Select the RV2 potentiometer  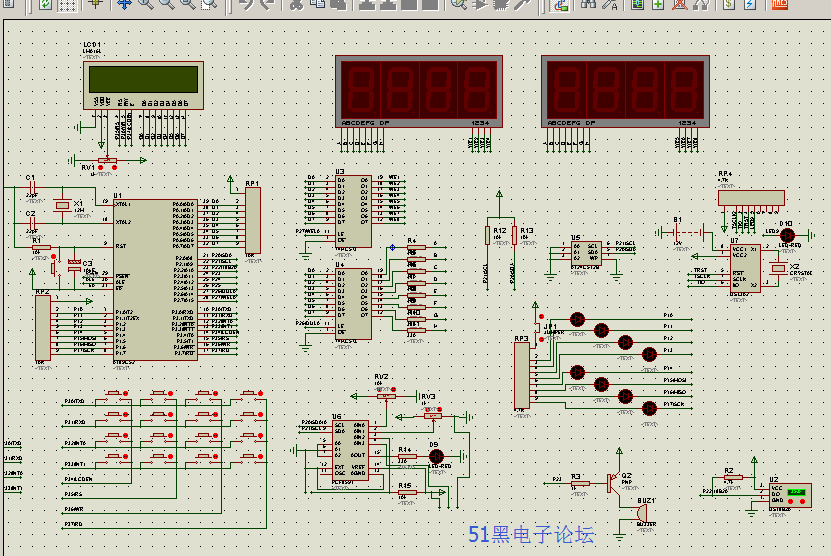pos(386,396)
